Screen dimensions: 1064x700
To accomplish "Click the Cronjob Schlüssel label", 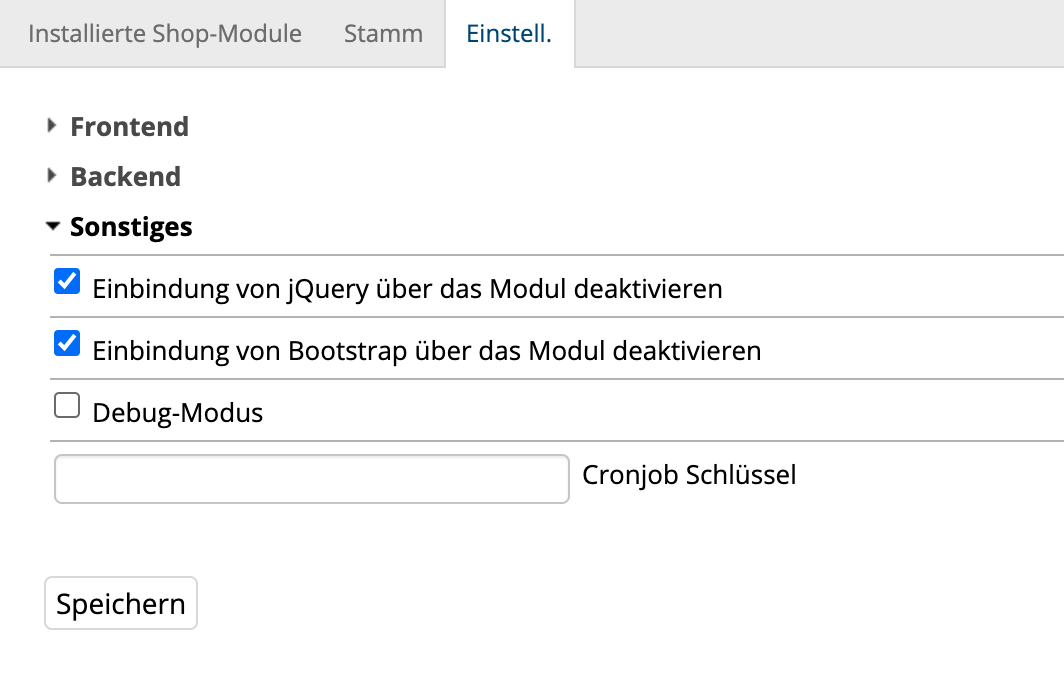I will (689, 475).
